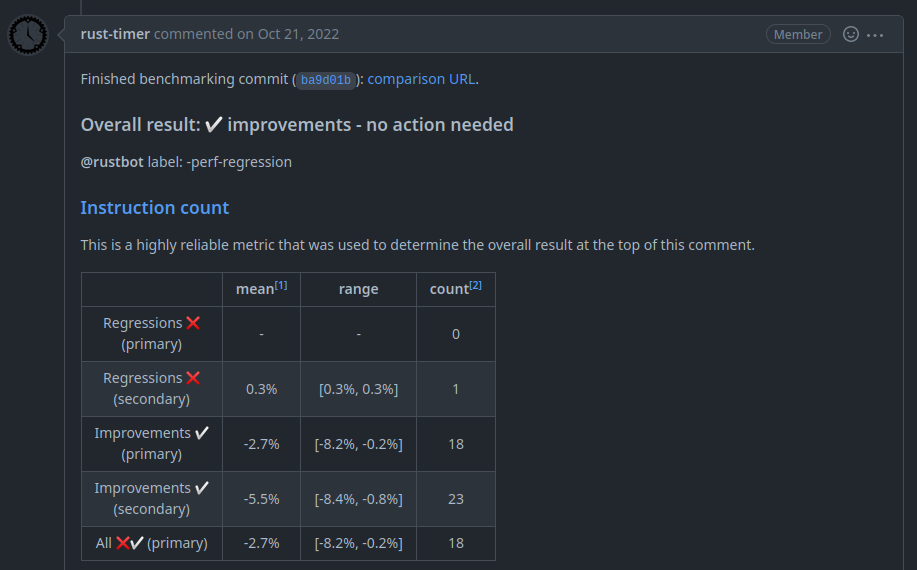
Task: Click red cross icon in Regressions secondary row
Action: [193, 378]
